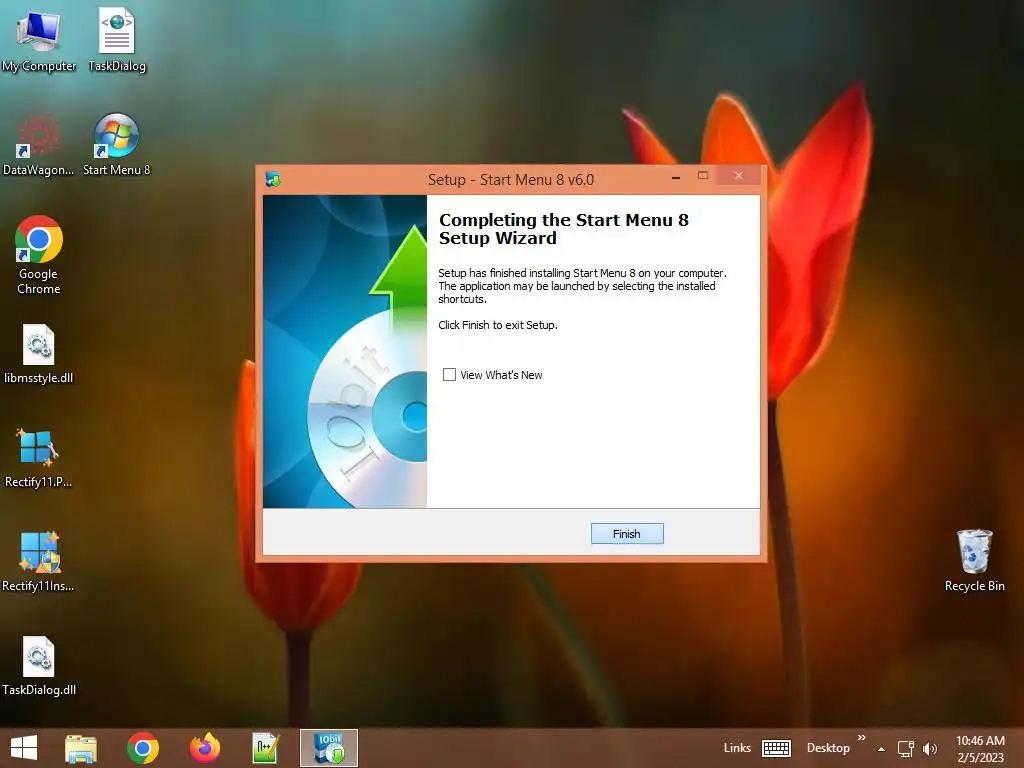
Task: Open the Notepad++ taskbar icon
Action: click(x=266, y=748)
